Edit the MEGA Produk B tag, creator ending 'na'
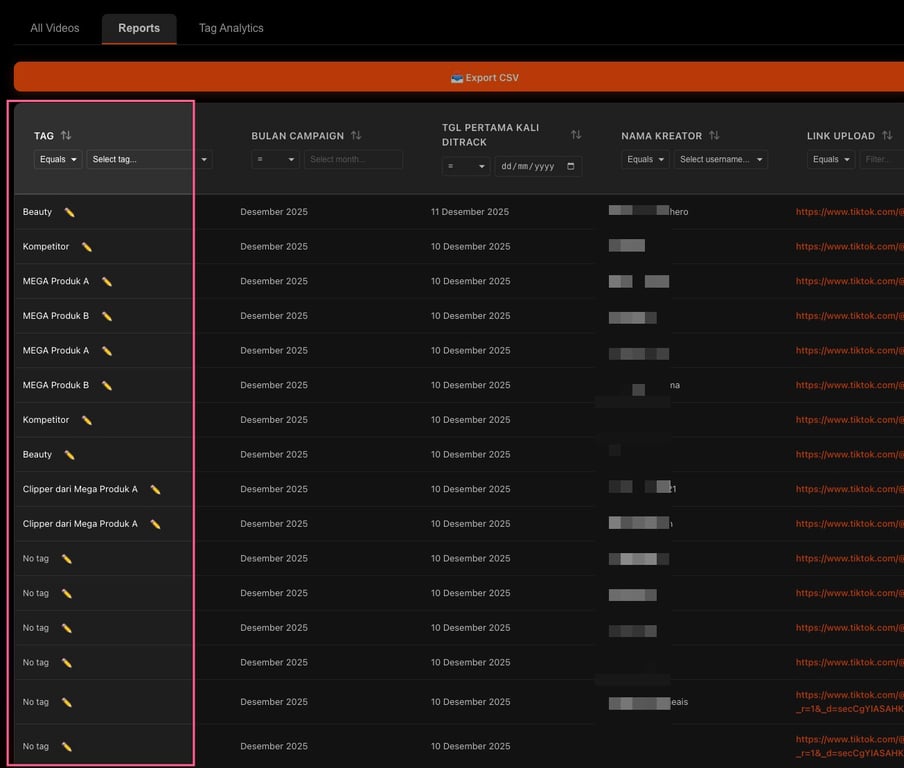This screenshot has width=904, height=768. coord(107,385)
